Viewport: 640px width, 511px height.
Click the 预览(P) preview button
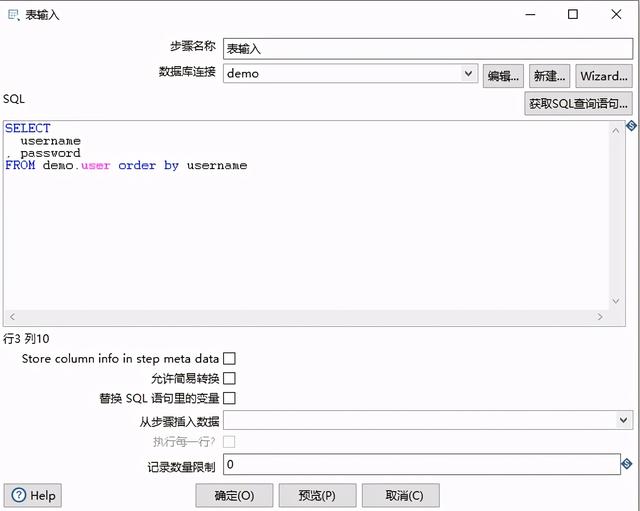(317, 495)
